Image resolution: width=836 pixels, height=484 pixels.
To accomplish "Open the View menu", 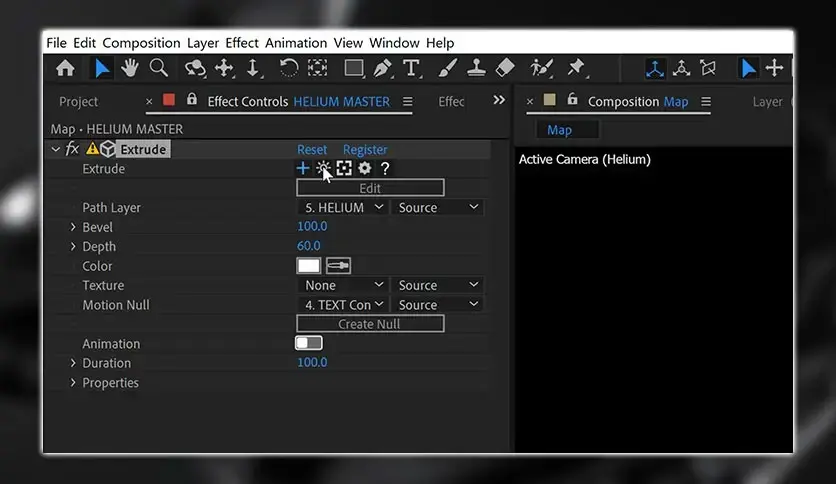I will (348, 43).
